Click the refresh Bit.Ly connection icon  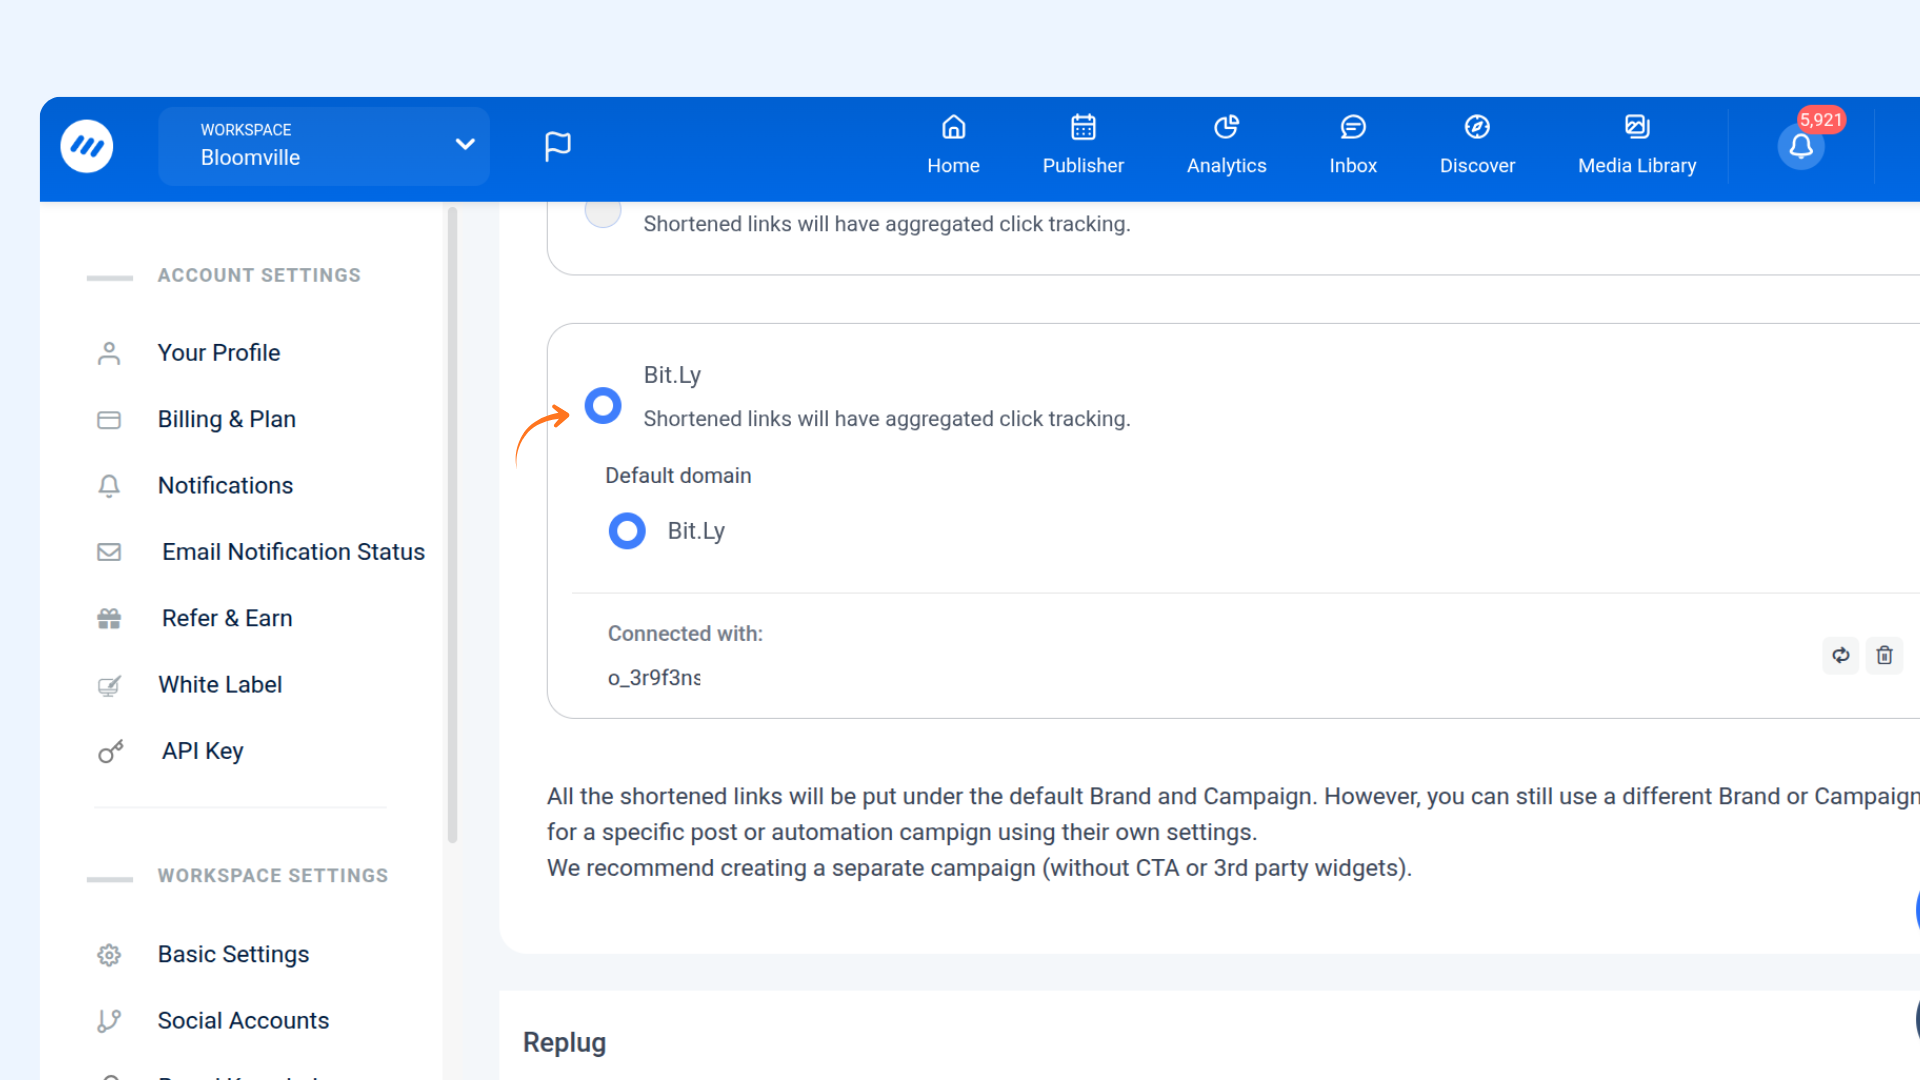pos(1840,655)
